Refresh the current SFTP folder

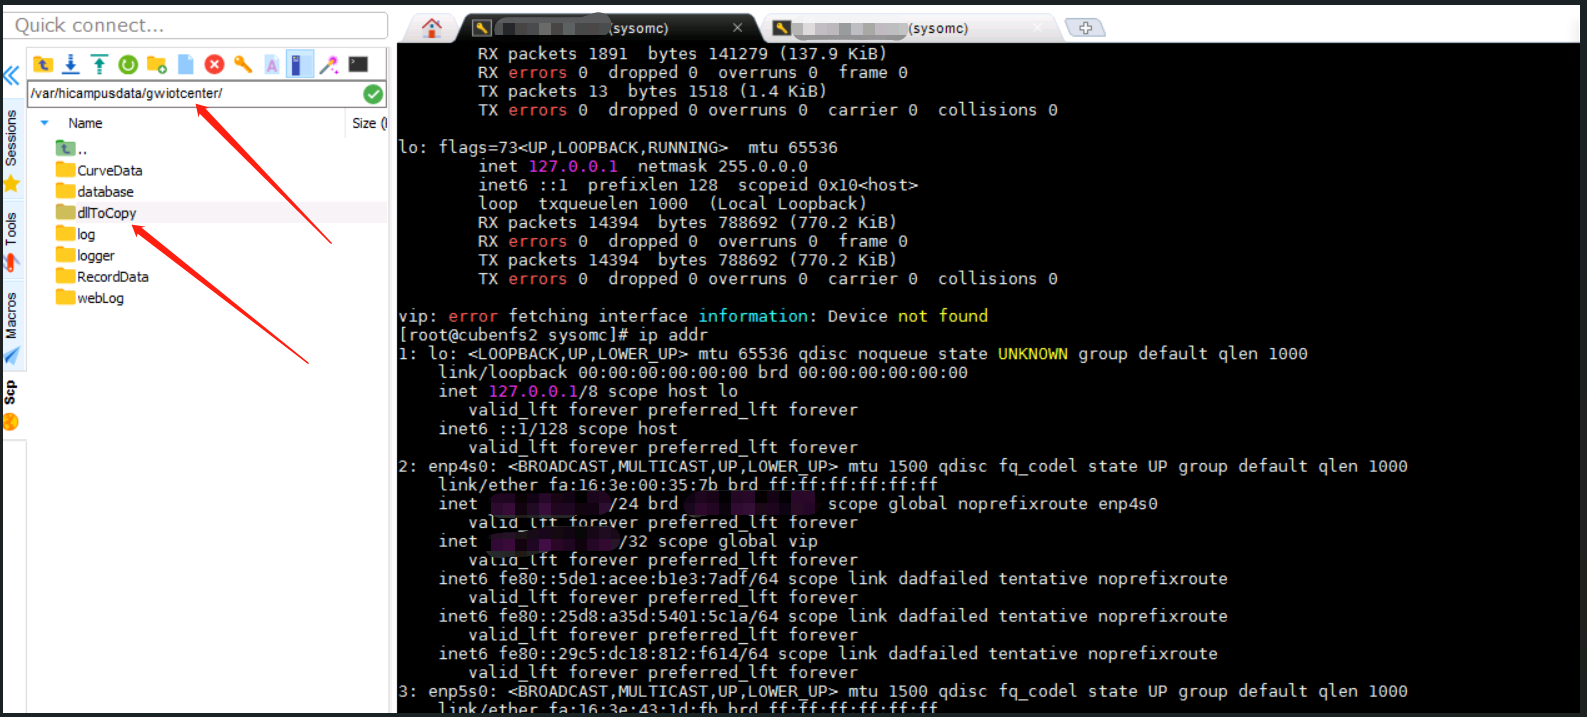pos(128,65)
